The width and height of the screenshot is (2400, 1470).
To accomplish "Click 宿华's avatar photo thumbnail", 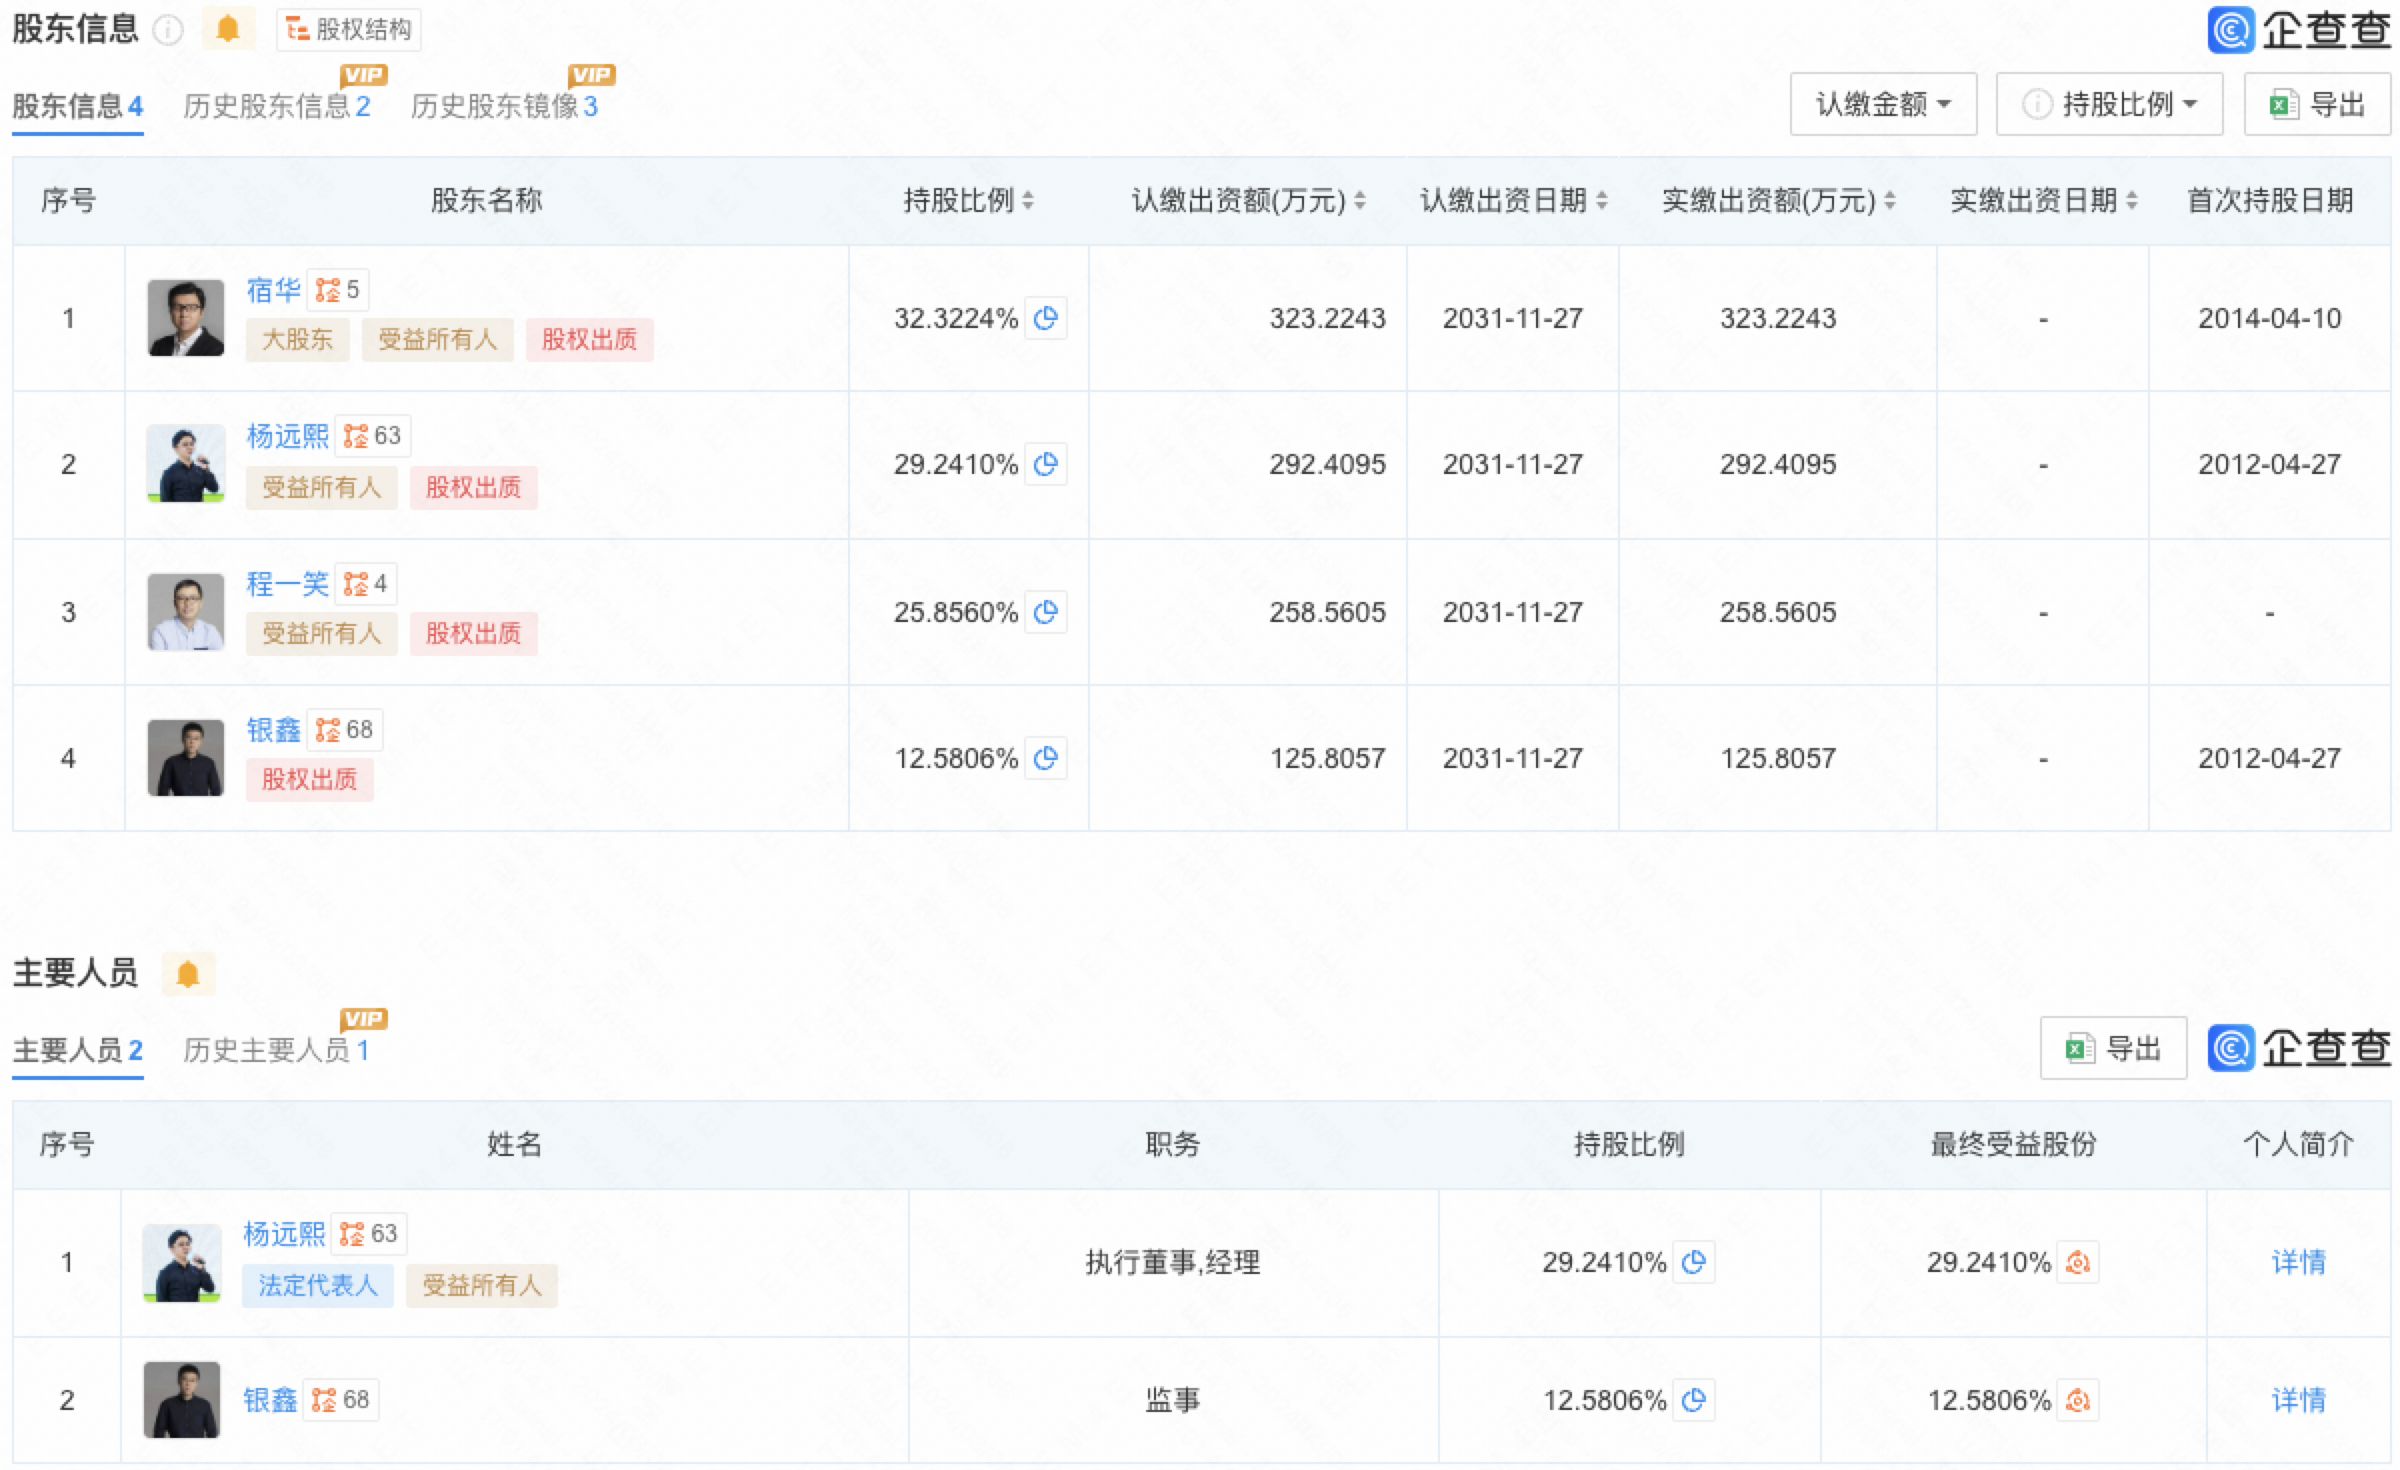I will (x=186, y=318).
